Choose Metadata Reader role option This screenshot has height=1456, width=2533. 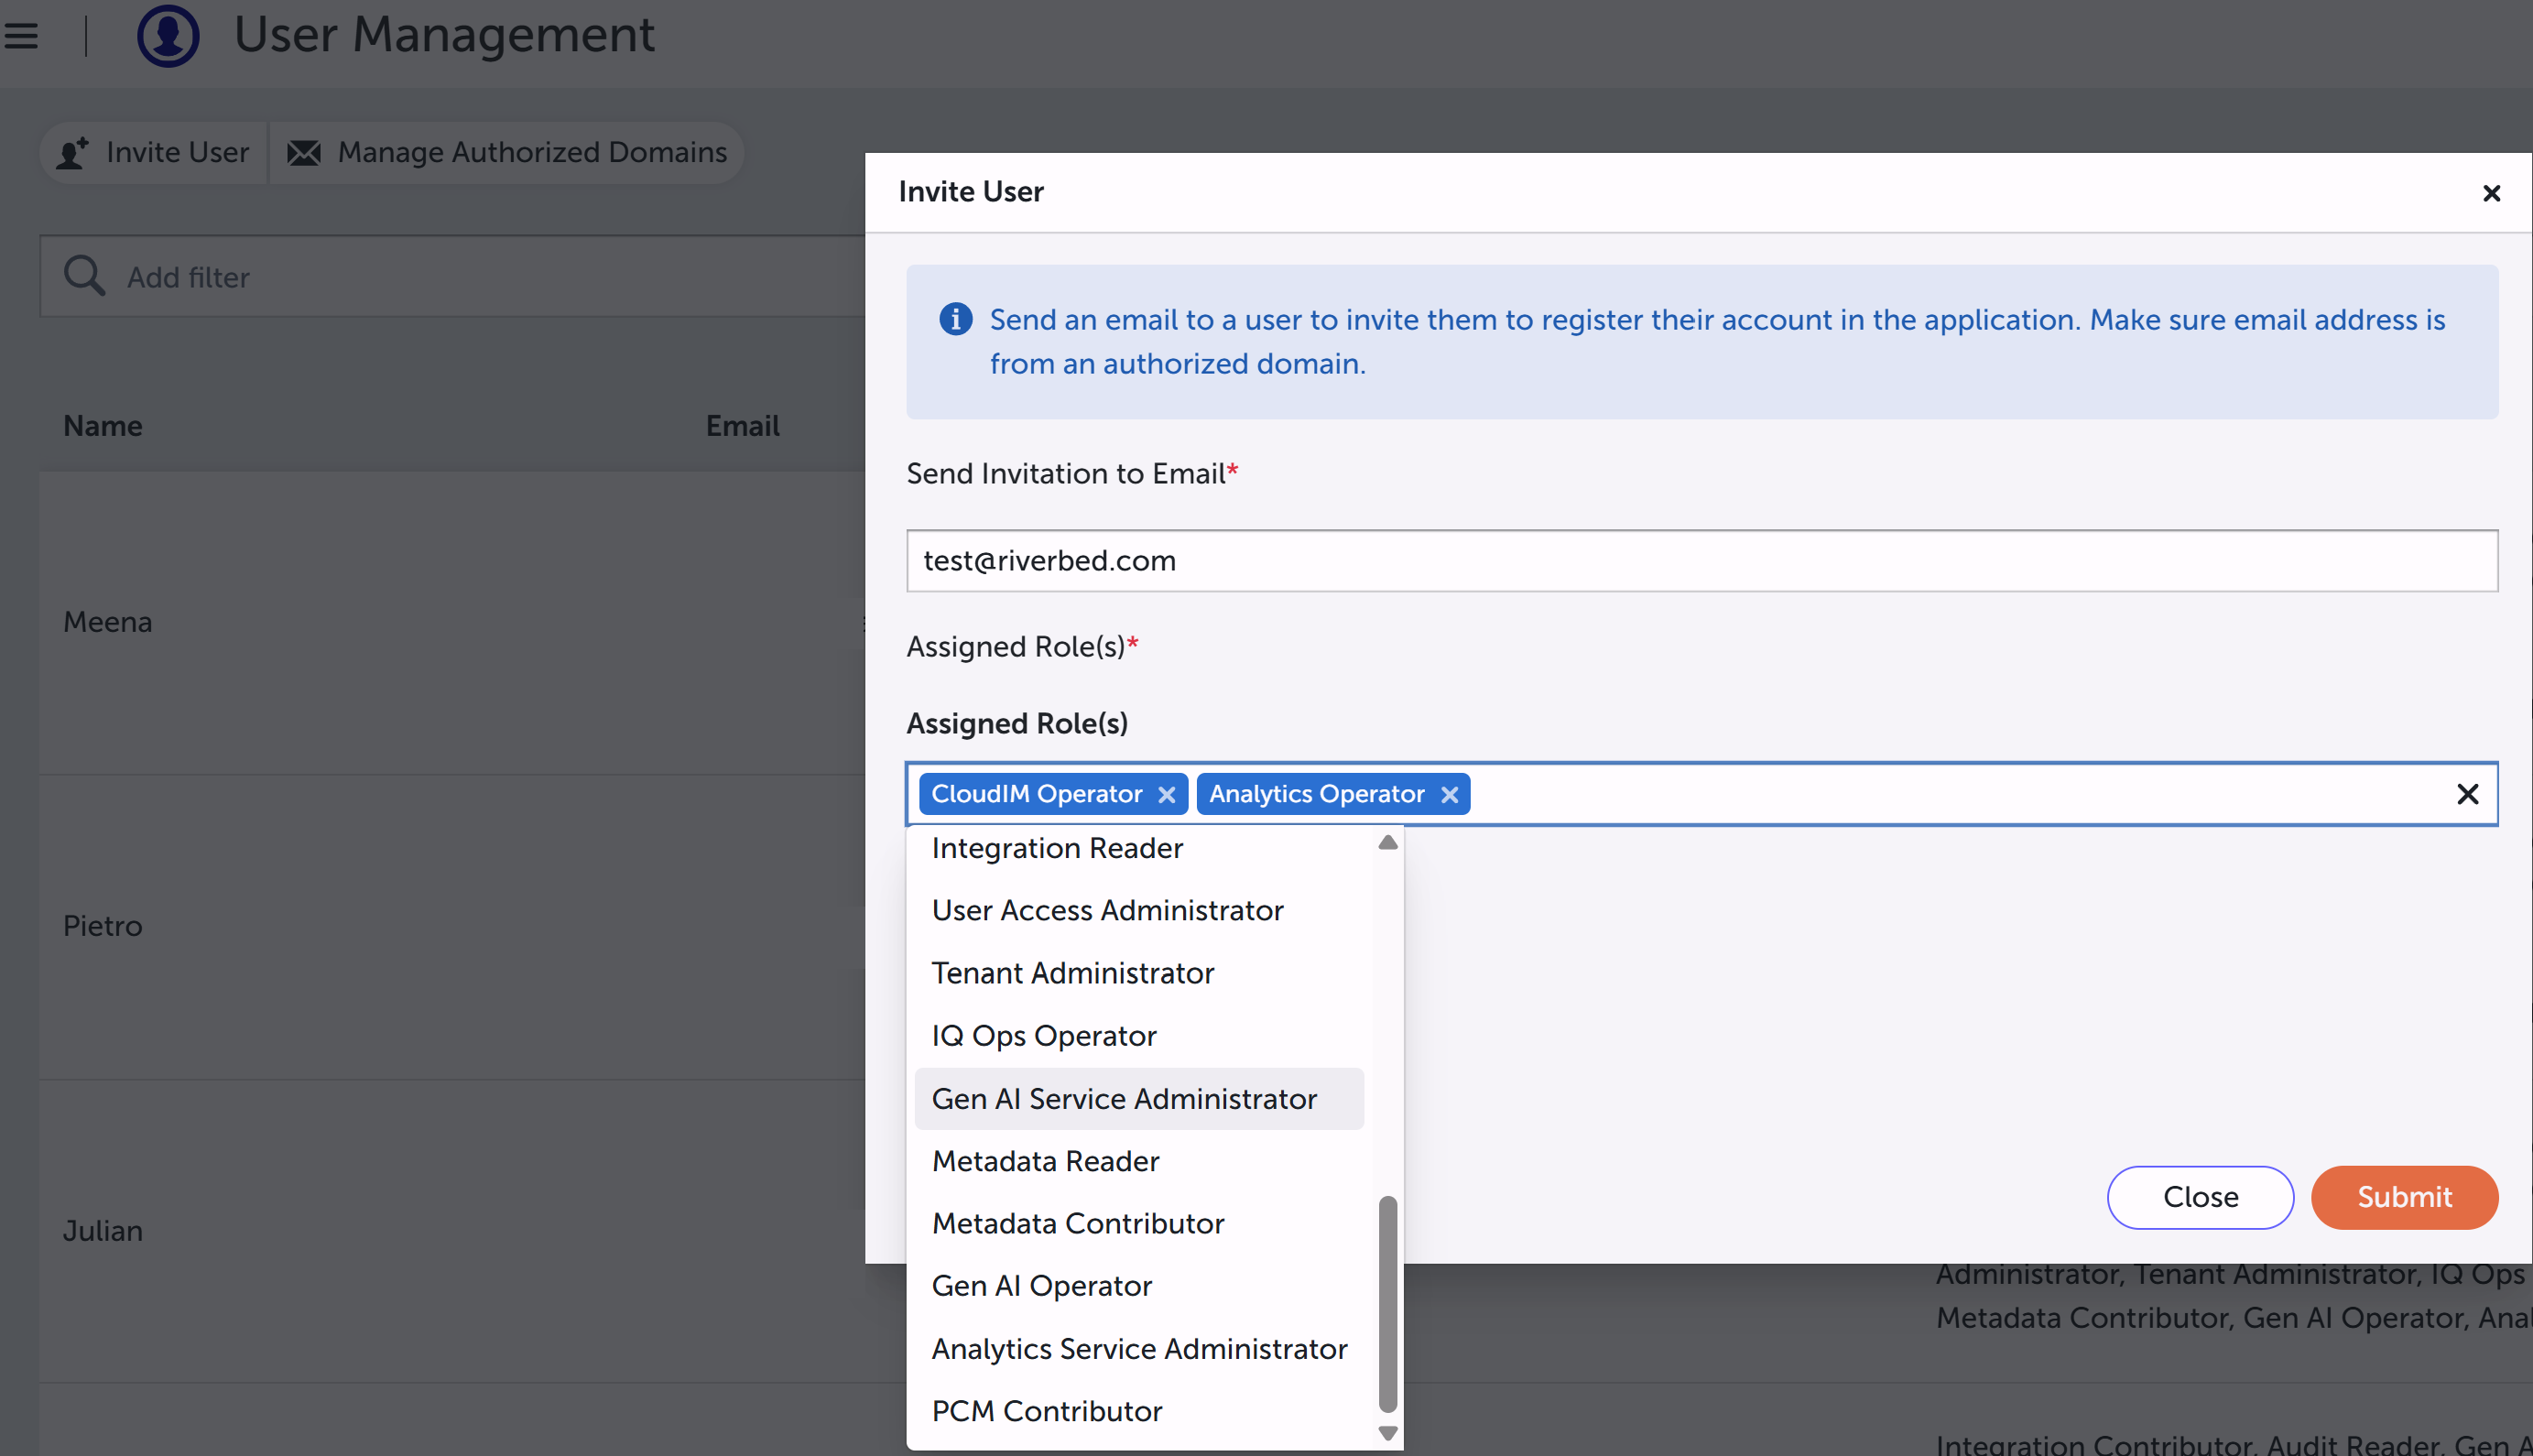tap(1139, 1161)
